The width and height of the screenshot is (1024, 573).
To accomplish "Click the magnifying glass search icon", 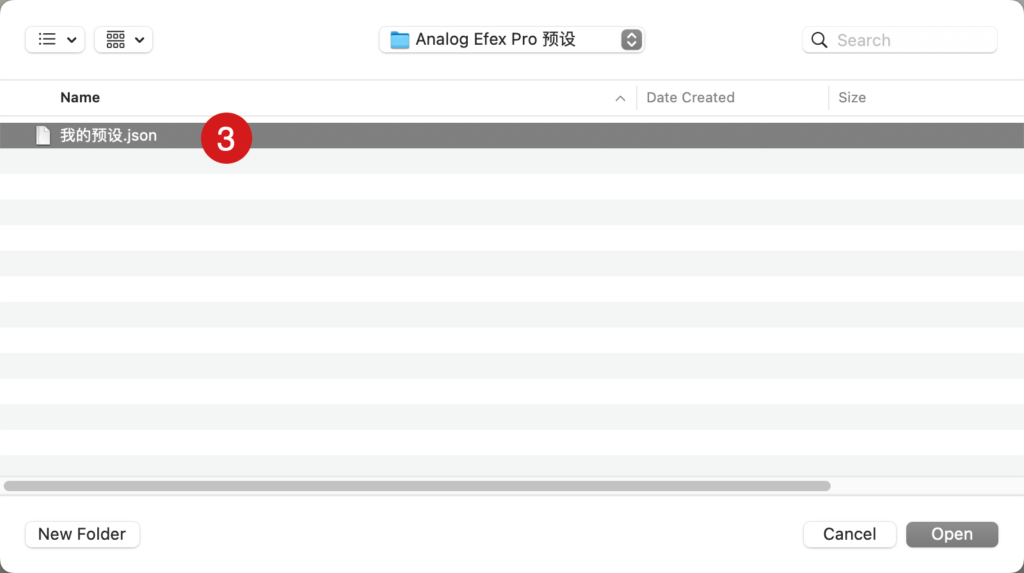I will click(819, 40).
